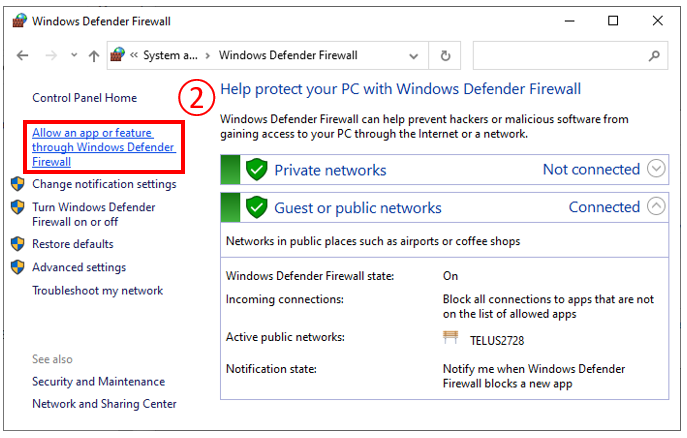Open Advanced settings link
Image resolution: width=687 pixels, height=438 pixels.
[79, 267]
